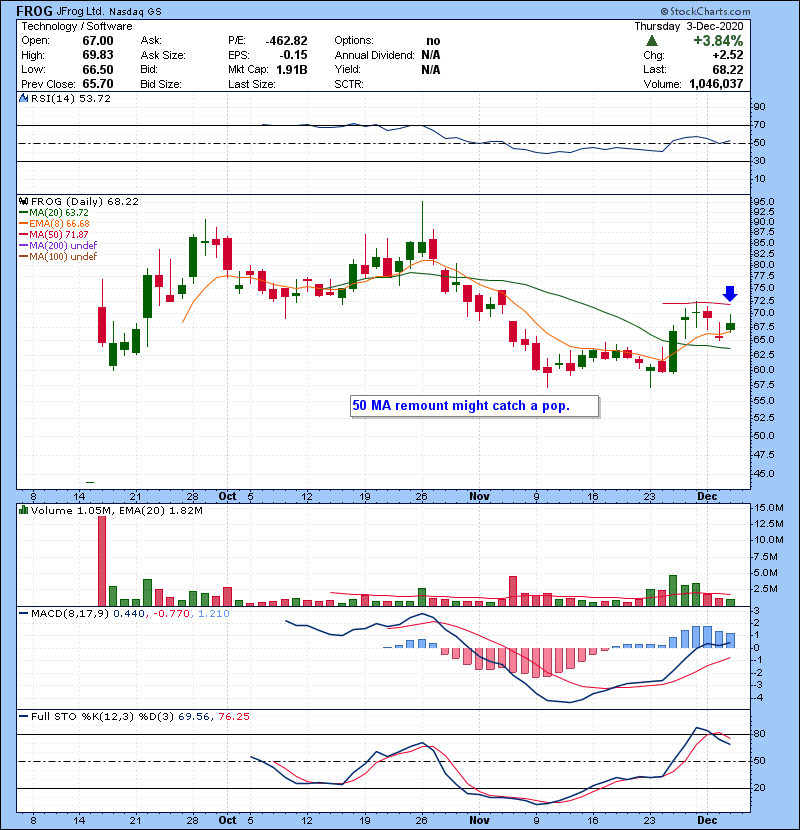800x830 pixels.
Task: Click the N/A next to Yield
Action: 431,70
